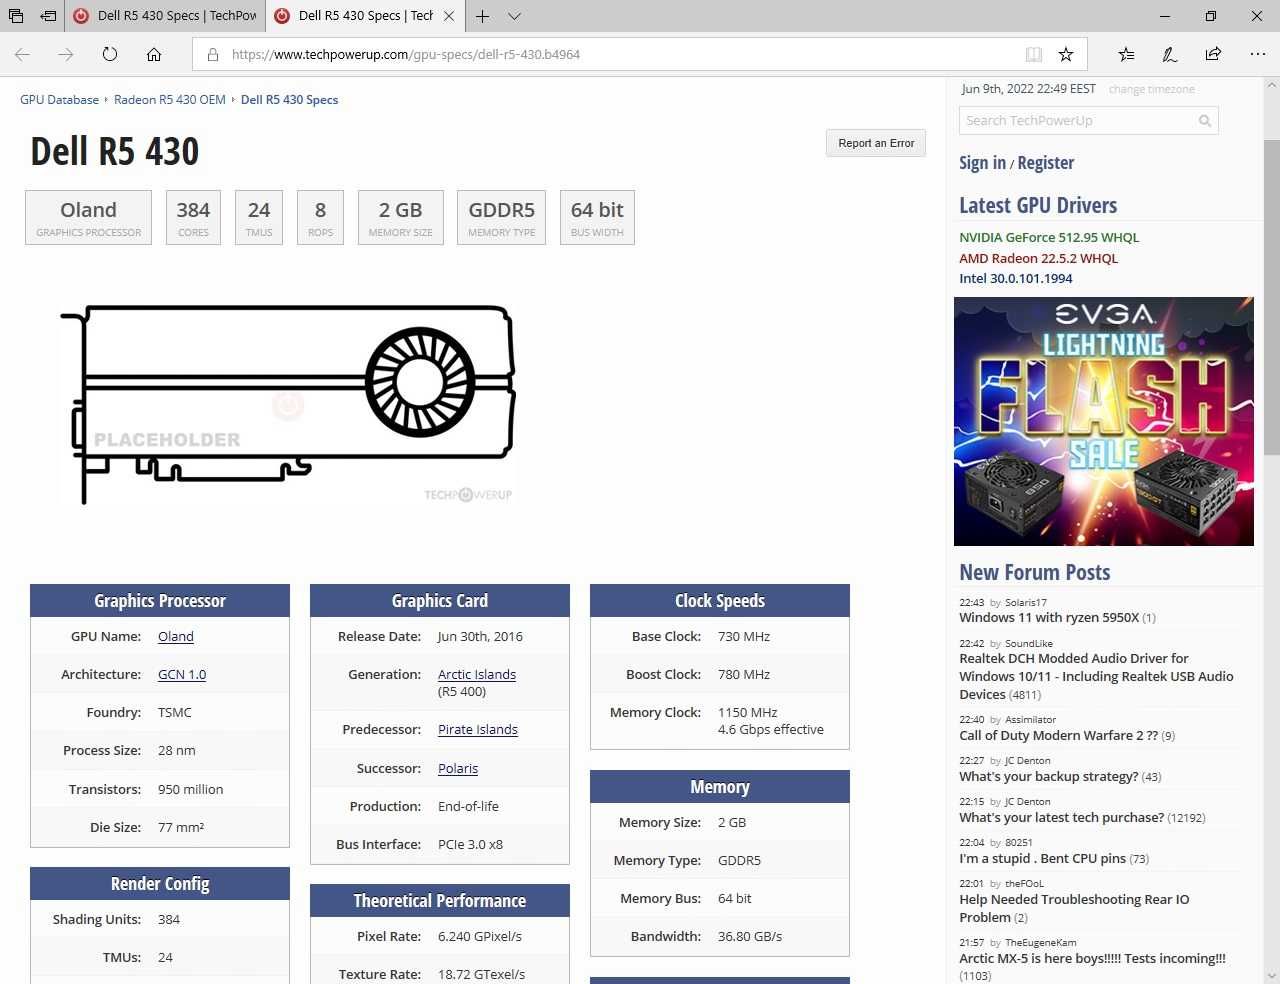Open browser Settings and more menu

coord(1257,54)
